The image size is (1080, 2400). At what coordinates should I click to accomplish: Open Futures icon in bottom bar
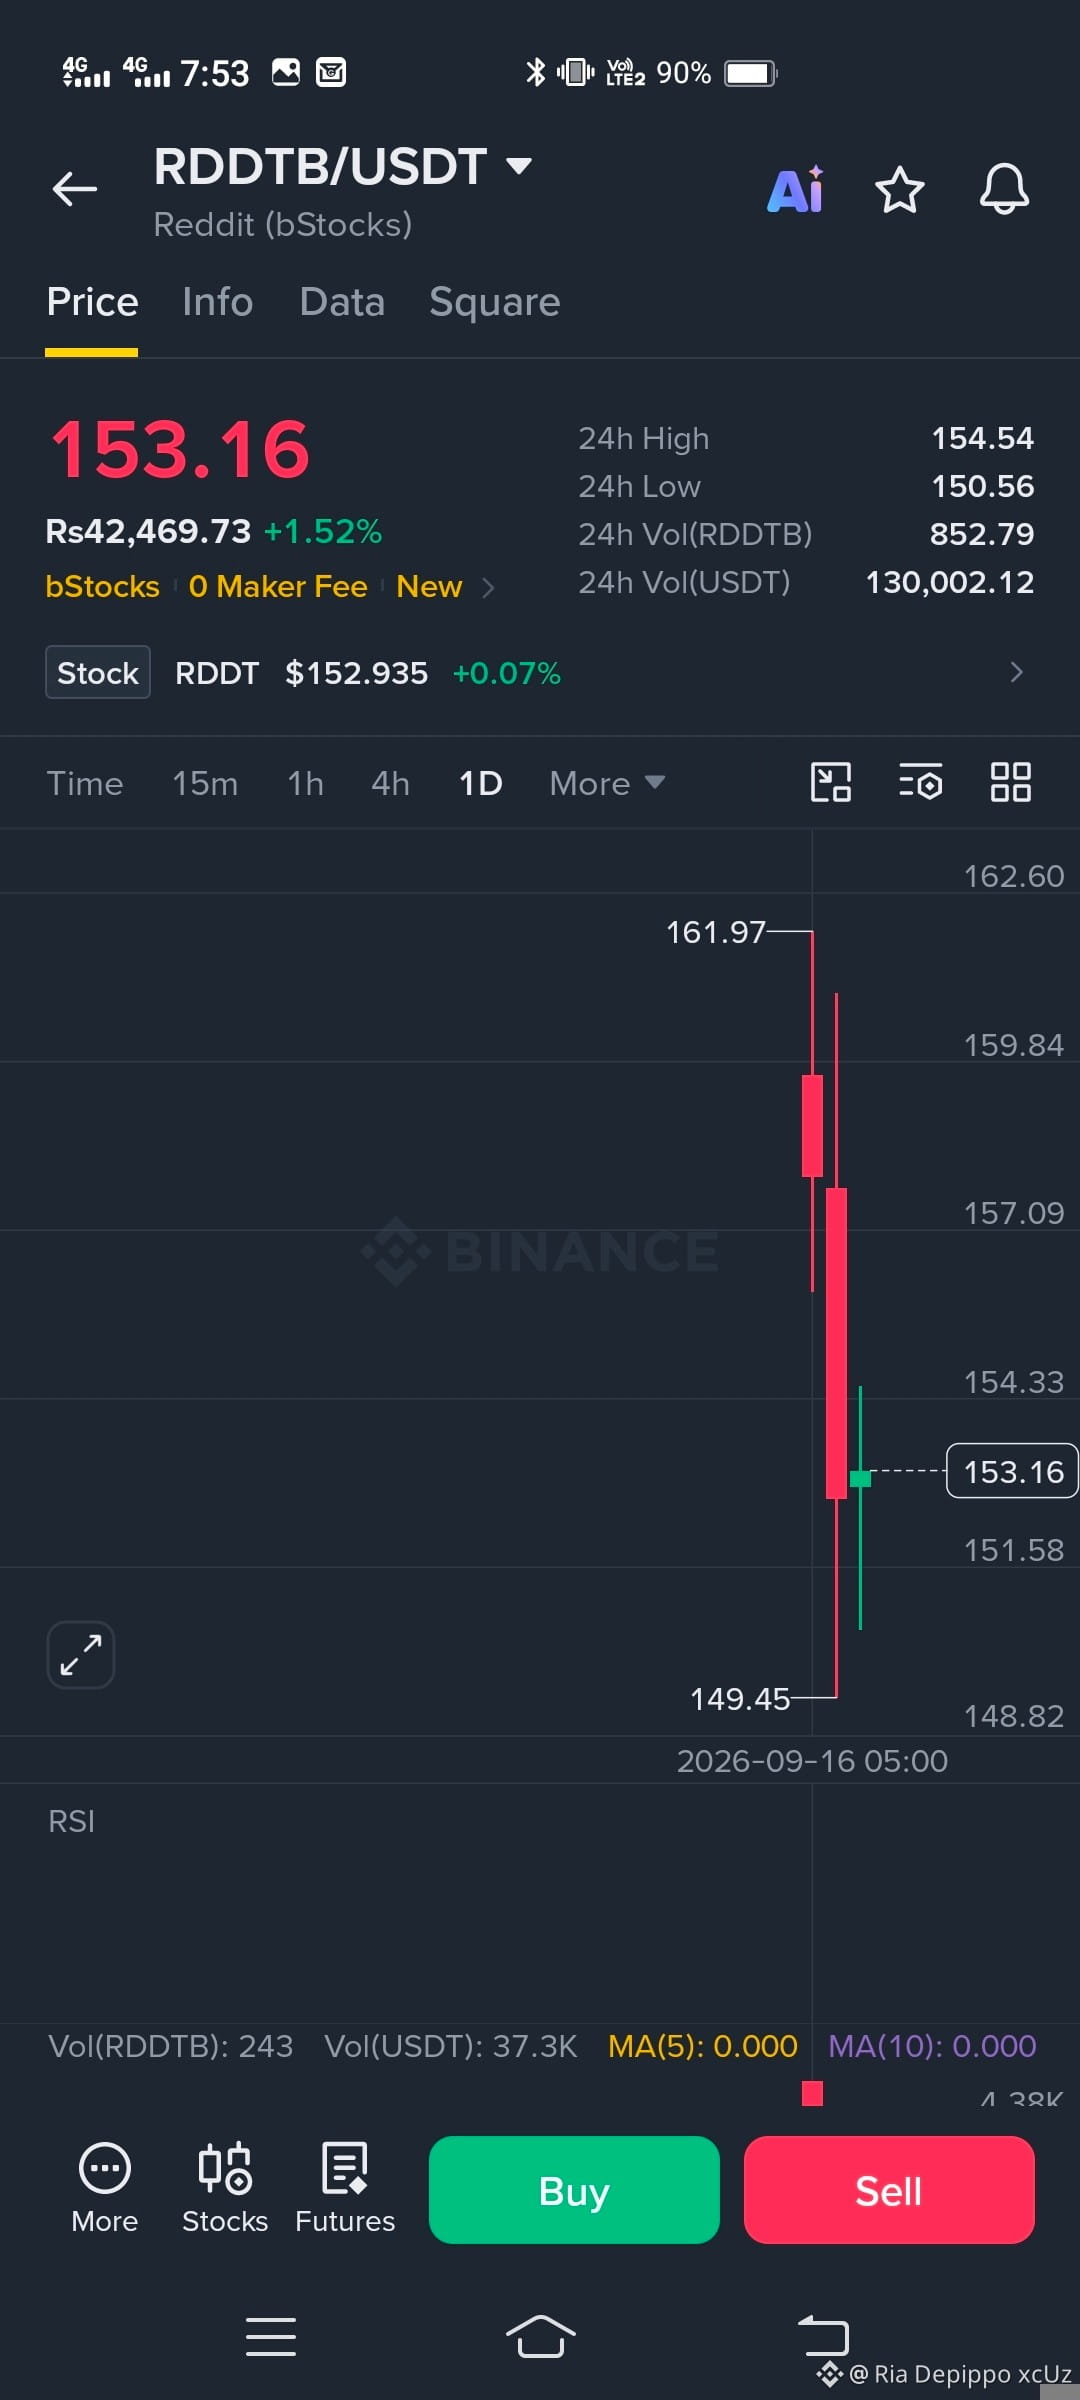[345, 2188]
